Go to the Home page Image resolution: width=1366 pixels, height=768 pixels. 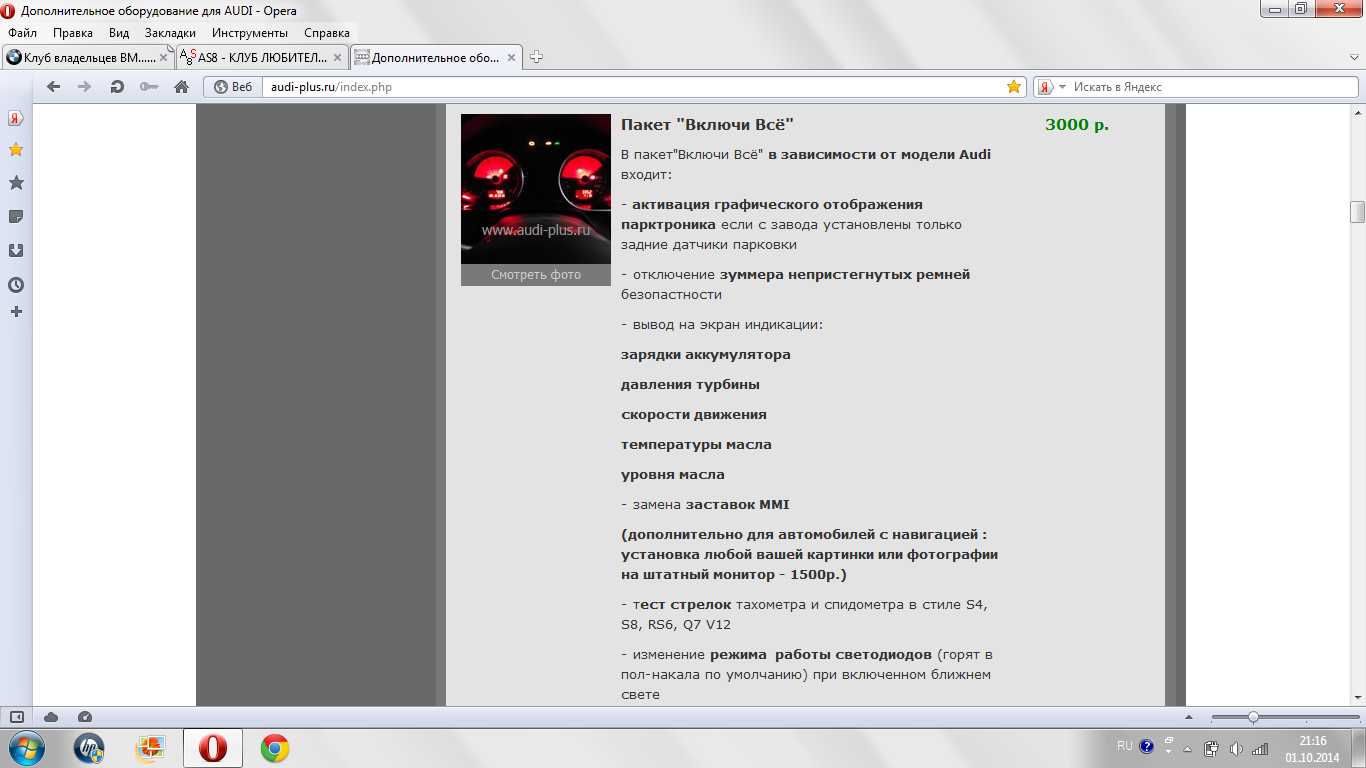[181, 87]
